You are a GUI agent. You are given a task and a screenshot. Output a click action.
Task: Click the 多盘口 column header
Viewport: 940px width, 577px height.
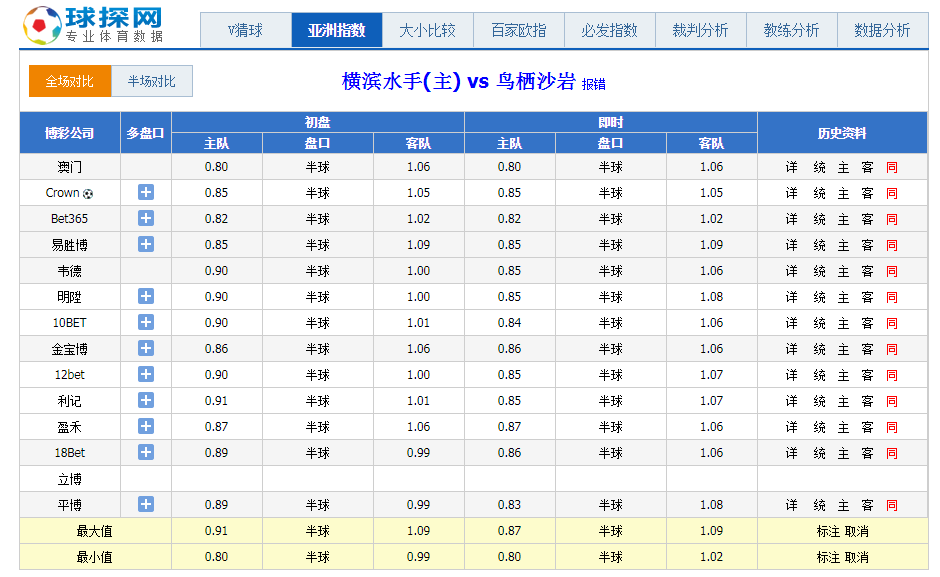[x=146, y=133]
